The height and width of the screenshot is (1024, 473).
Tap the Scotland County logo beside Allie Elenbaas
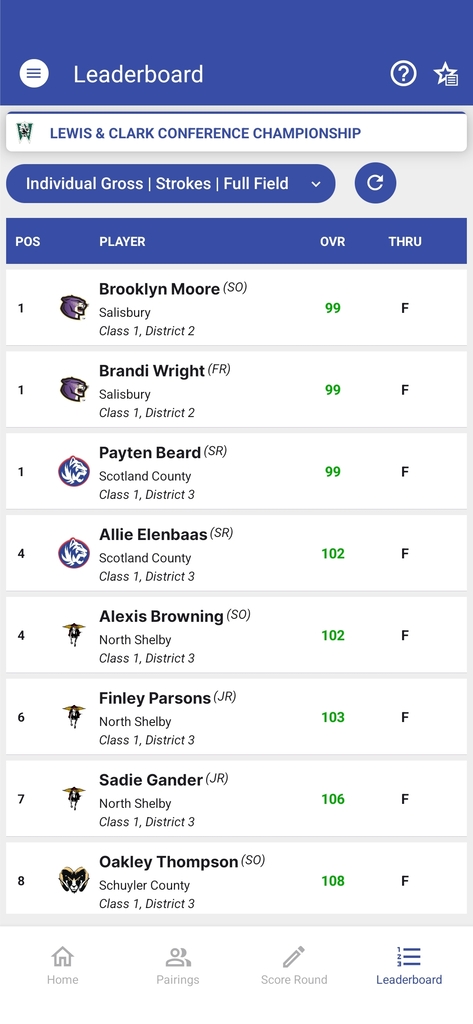[x=74, y=553]
